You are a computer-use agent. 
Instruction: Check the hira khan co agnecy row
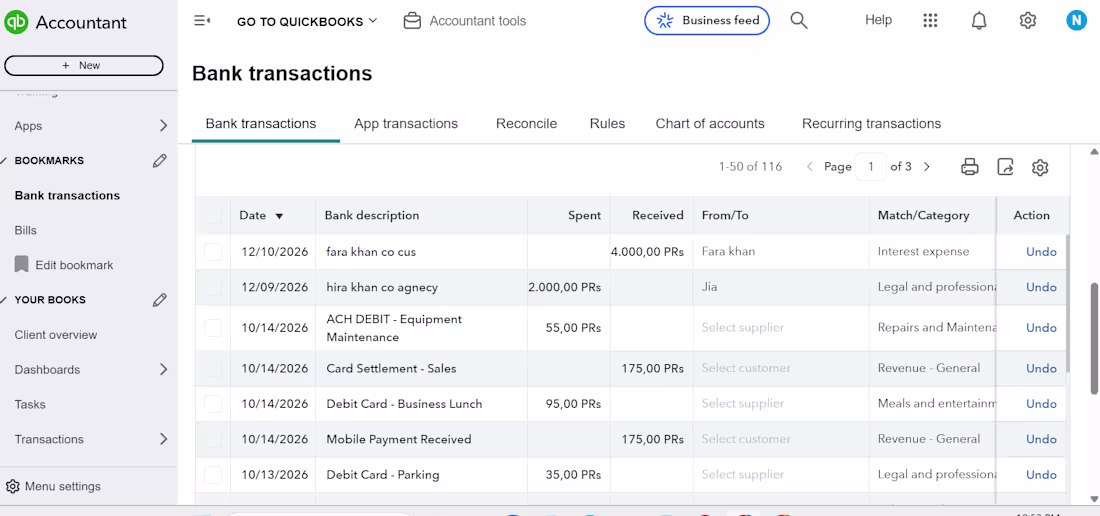tap(213, 287)
